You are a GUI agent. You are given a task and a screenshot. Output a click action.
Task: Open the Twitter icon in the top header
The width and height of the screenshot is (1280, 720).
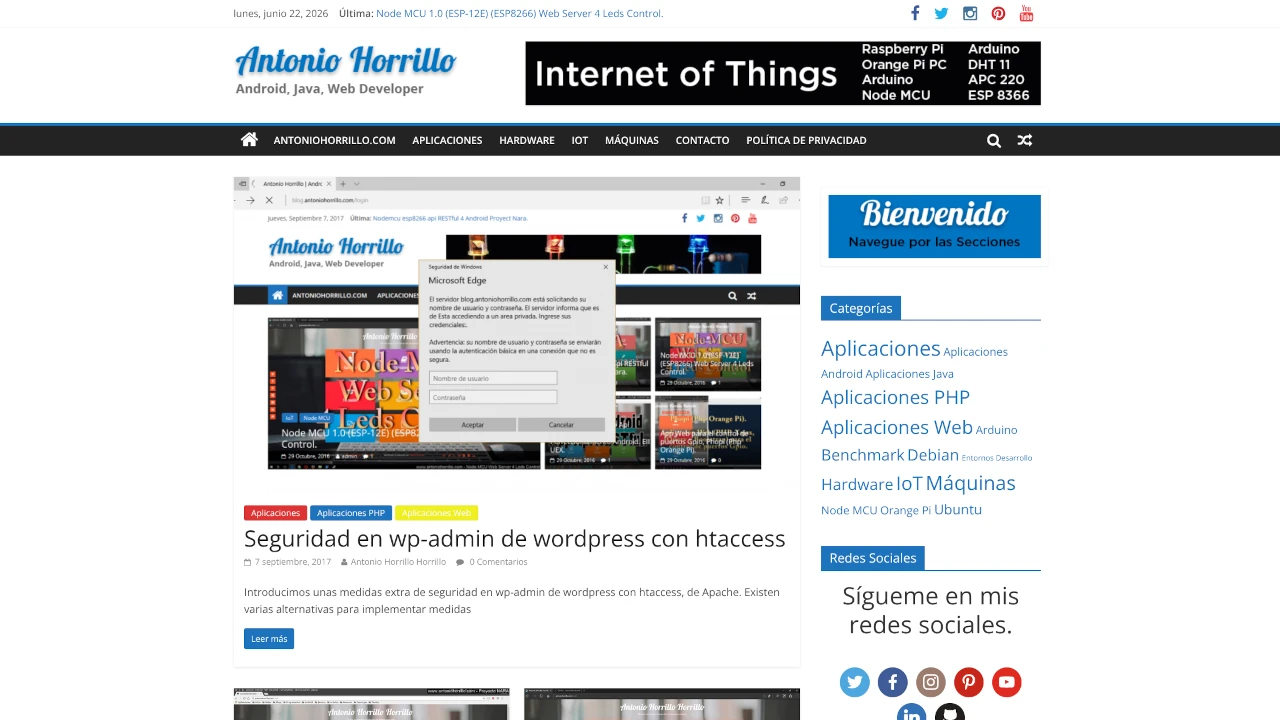pyautogui.click(x=941, y=13)
